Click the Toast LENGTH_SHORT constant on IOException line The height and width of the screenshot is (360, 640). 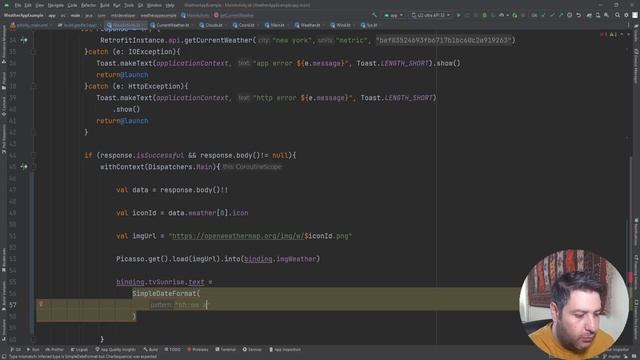click(x=404, y=63)
